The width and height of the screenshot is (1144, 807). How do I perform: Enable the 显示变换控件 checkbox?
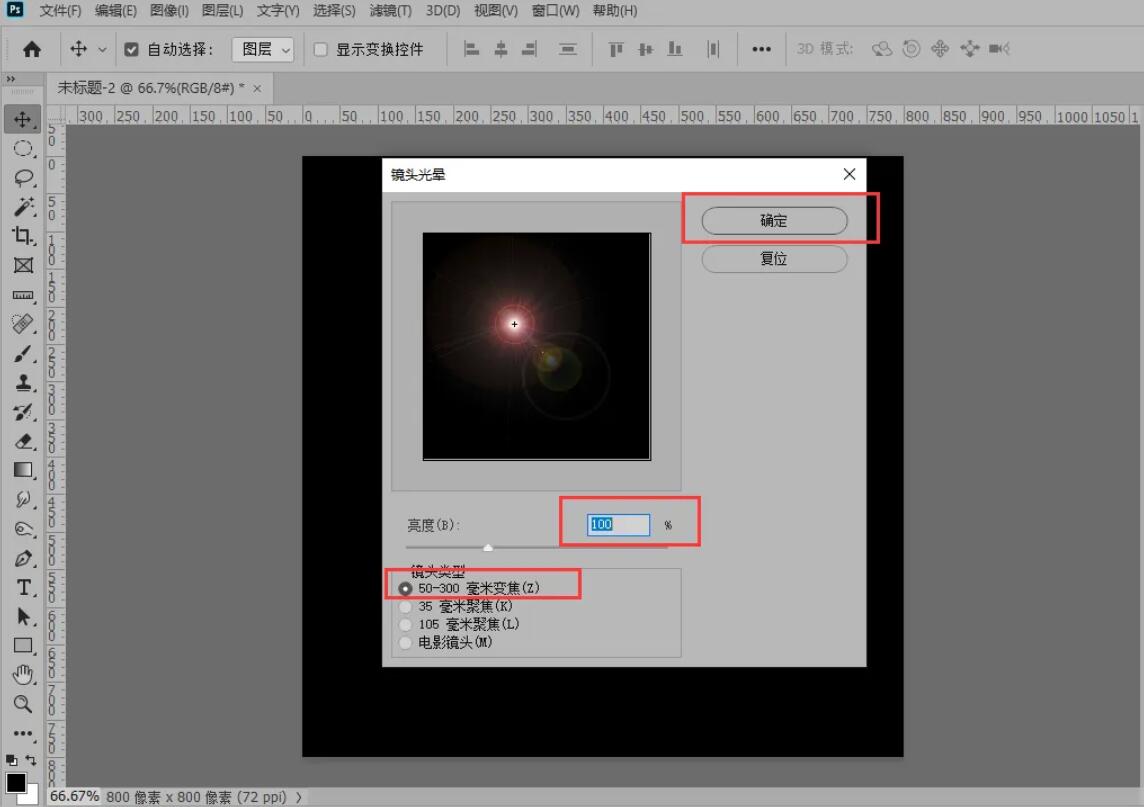[x=319, y=48]
